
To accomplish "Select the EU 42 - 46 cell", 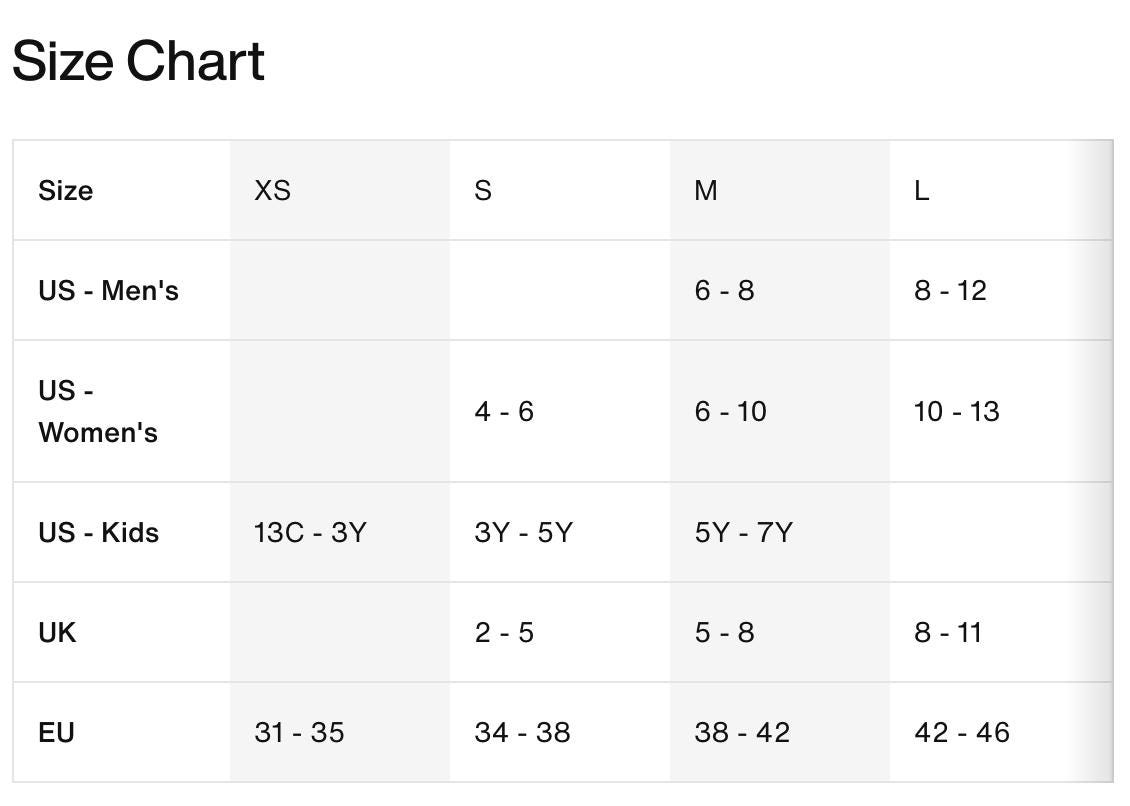I will 962,732.
